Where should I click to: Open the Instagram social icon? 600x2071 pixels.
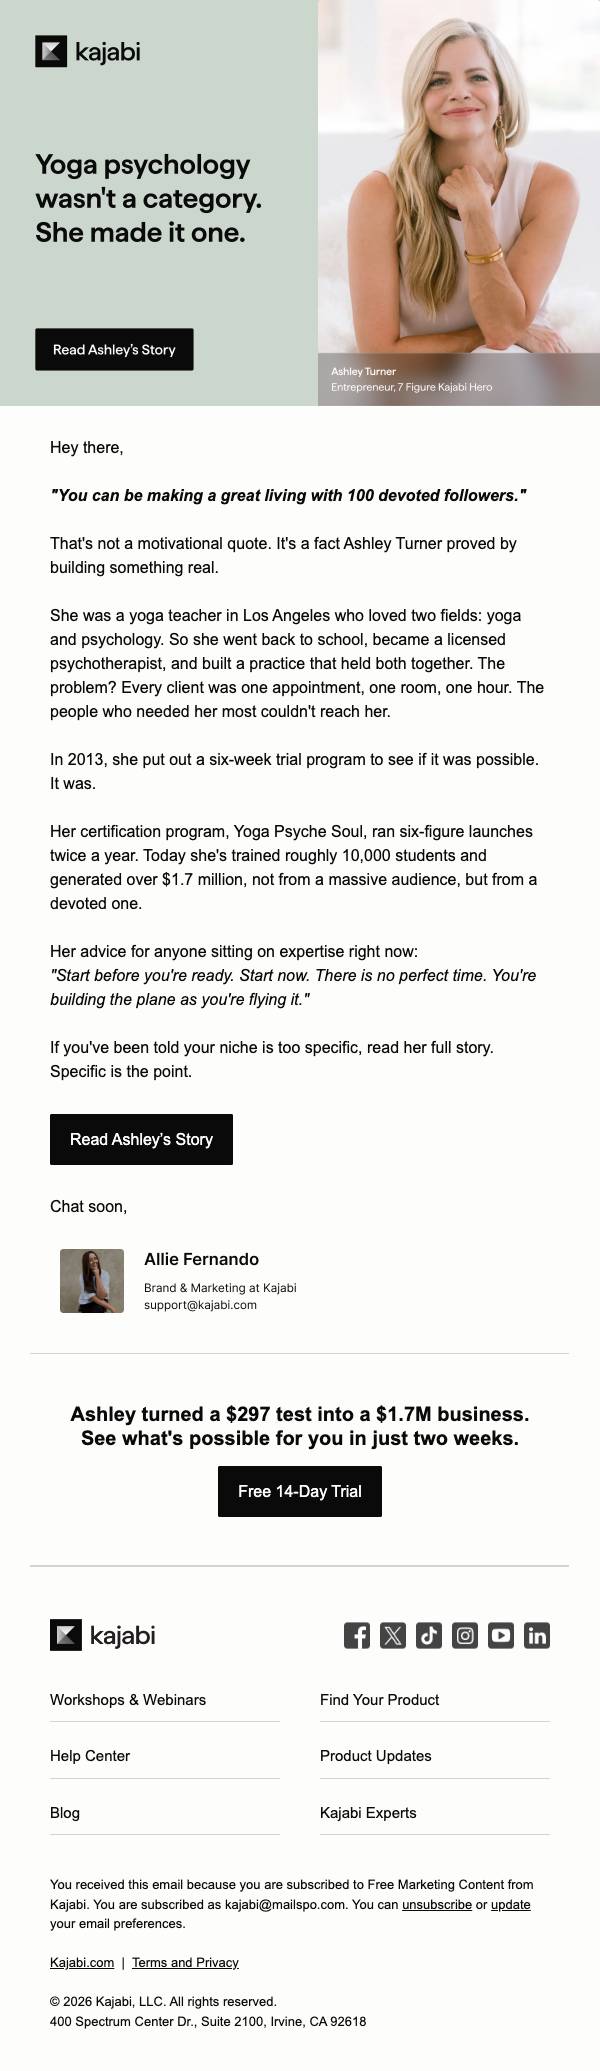[x=465, y=1635]
